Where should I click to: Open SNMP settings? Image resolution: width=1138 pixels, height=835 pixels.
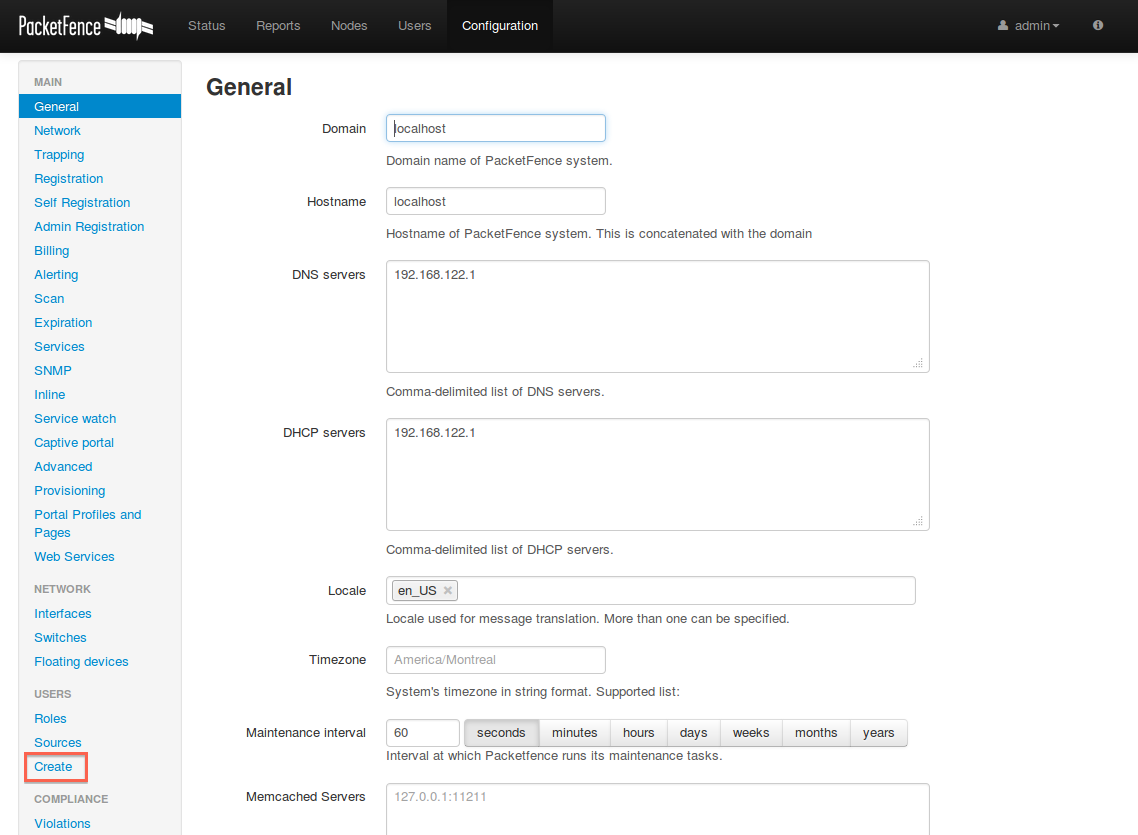52,370
